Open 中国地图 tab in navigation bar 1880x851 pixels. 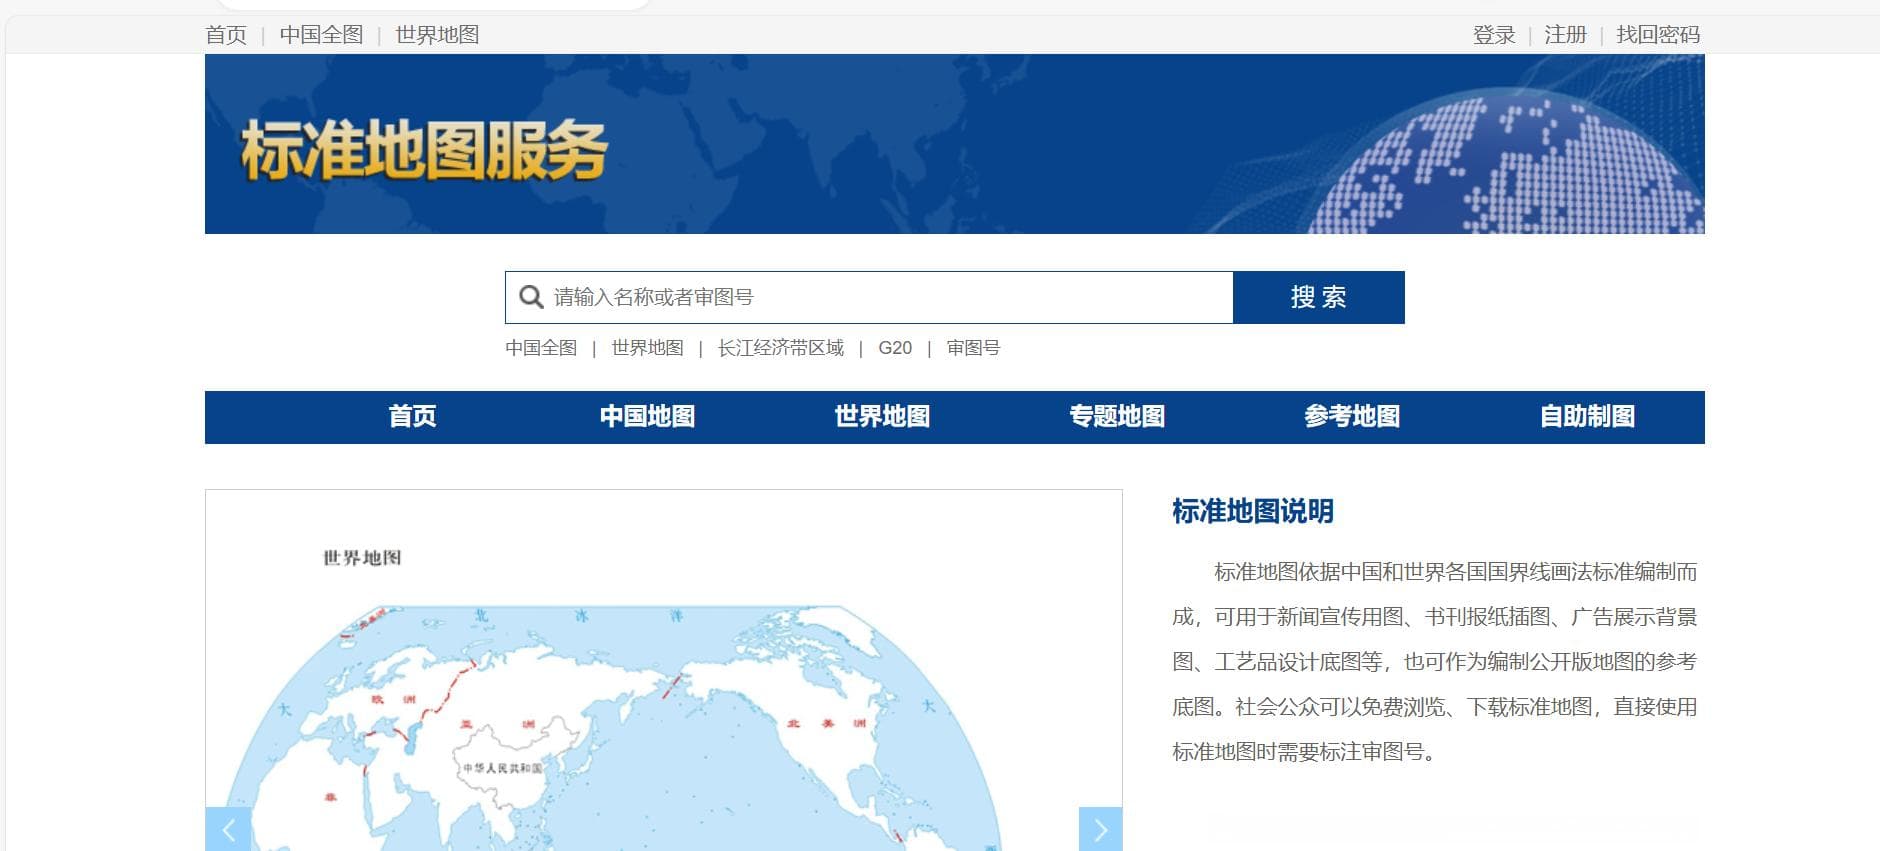[647, 417]
